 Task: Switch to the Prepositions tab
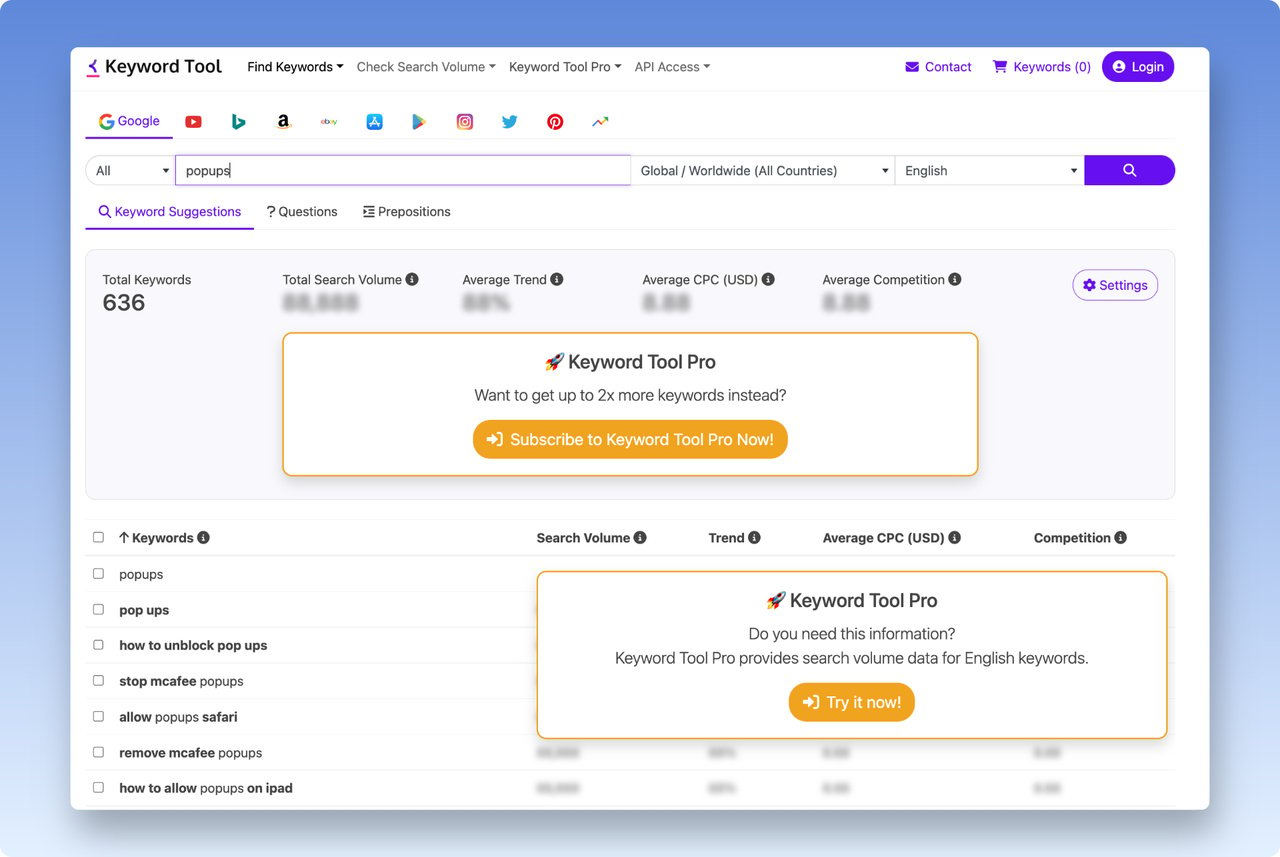click(x=407, y=212)
